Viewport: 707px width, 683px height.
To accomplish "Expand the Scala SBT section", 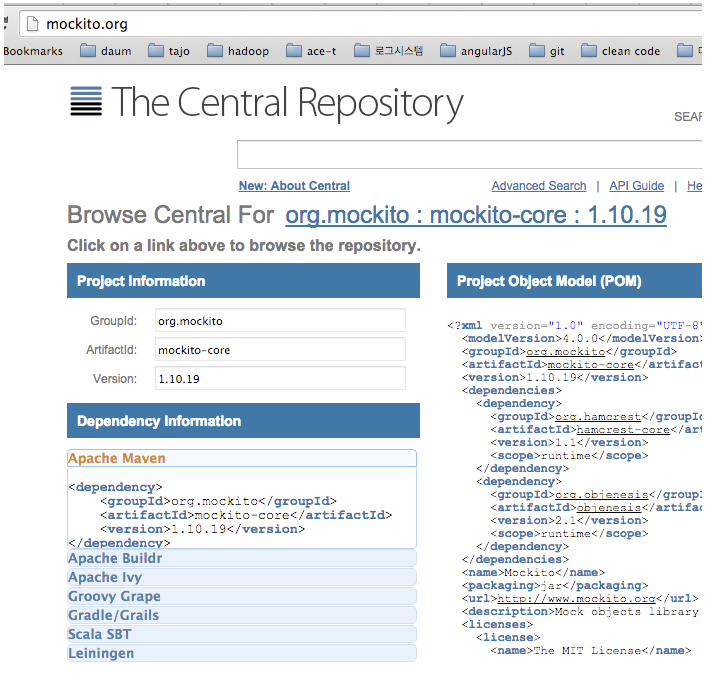I will (x=242, y=634).
